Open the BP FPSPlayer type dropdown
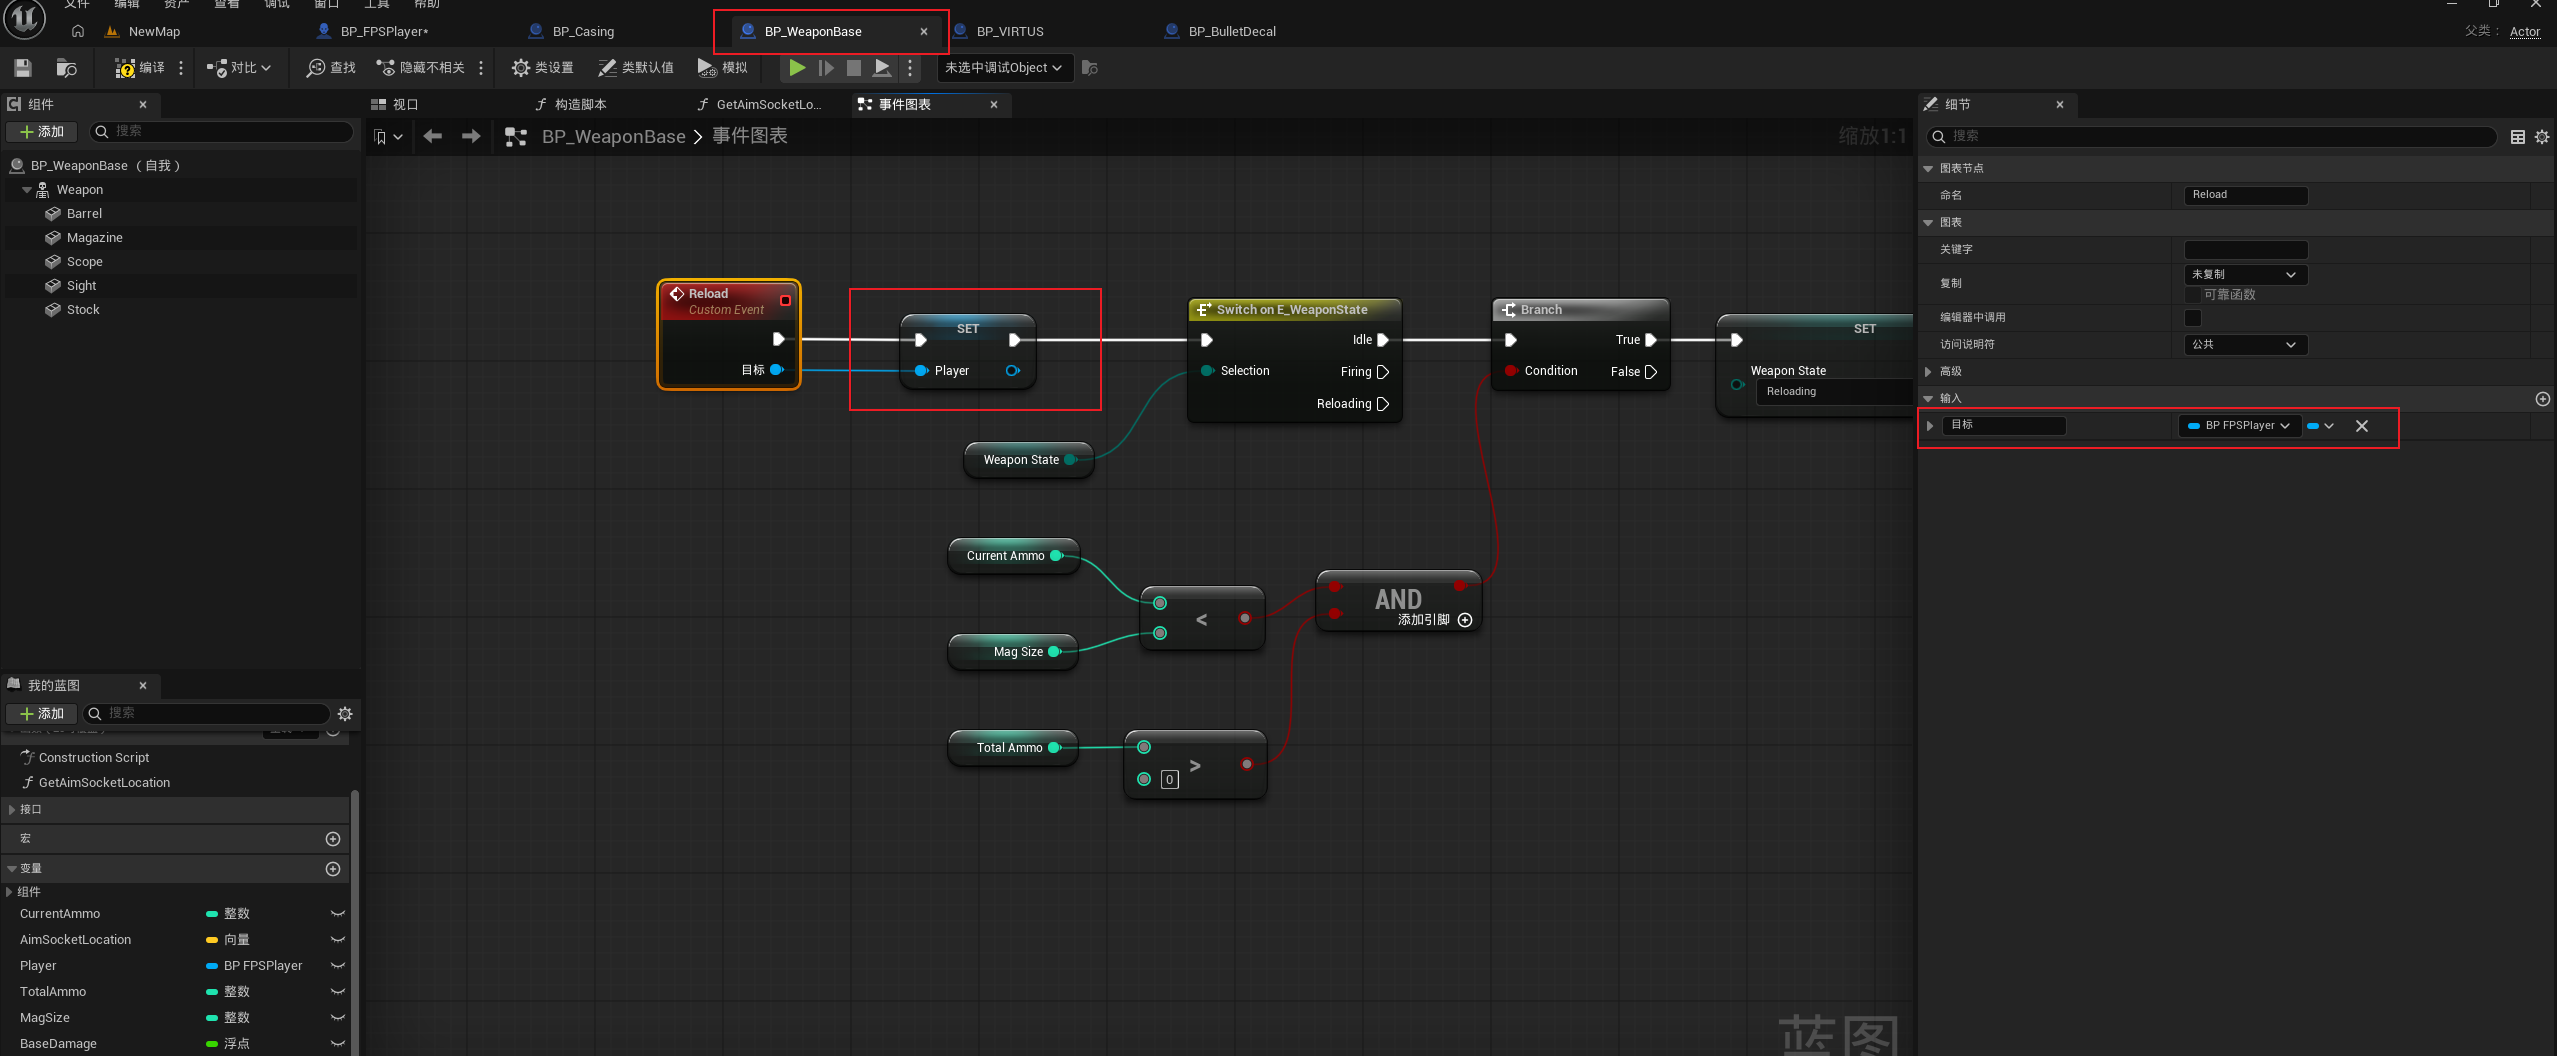 2240,426
